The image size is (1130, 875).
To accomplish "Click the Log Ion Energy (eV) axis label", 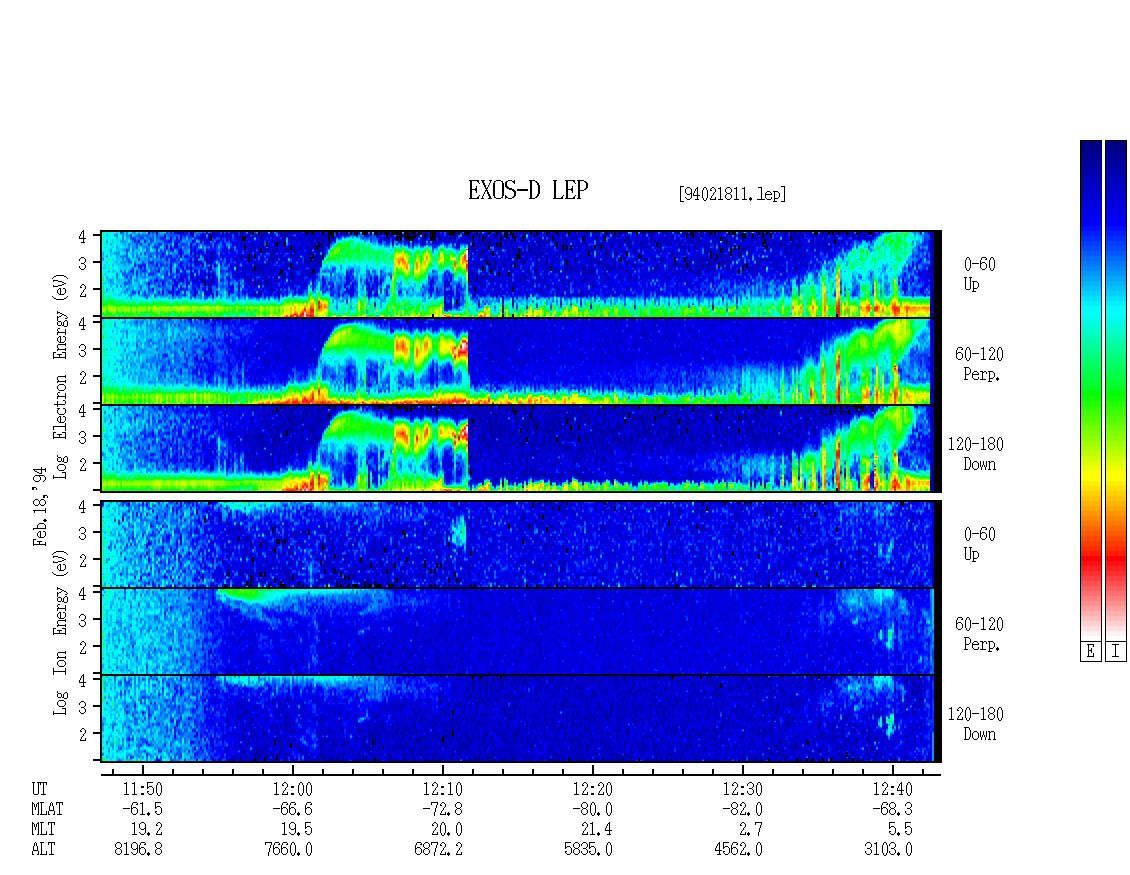I will (x=61, y=632).
